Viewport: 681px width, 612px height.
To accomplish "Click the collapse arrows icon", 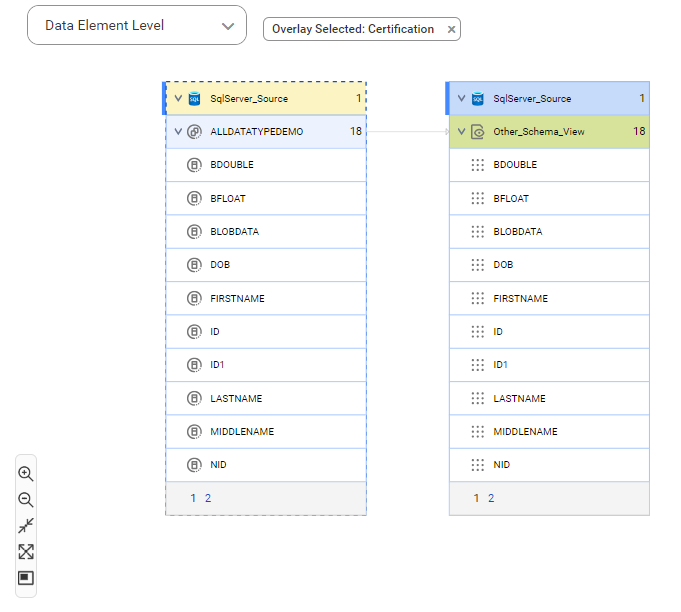I will pyautogui.click(x=26, y=526).
